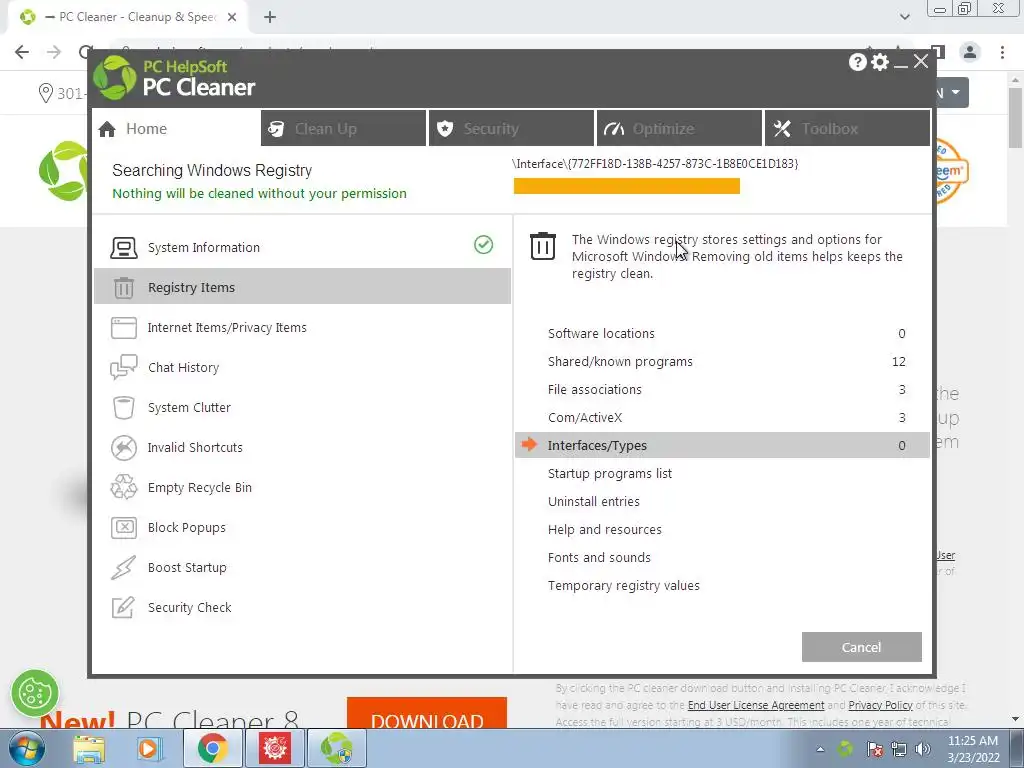Select System Clutter label
The width and height of the screenshot is (1024, 768).
(x=189, y=408)
